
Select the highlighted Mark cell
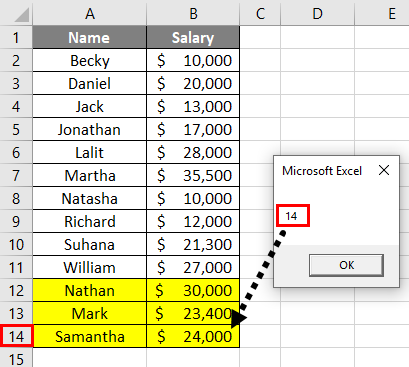pos(89,313)
